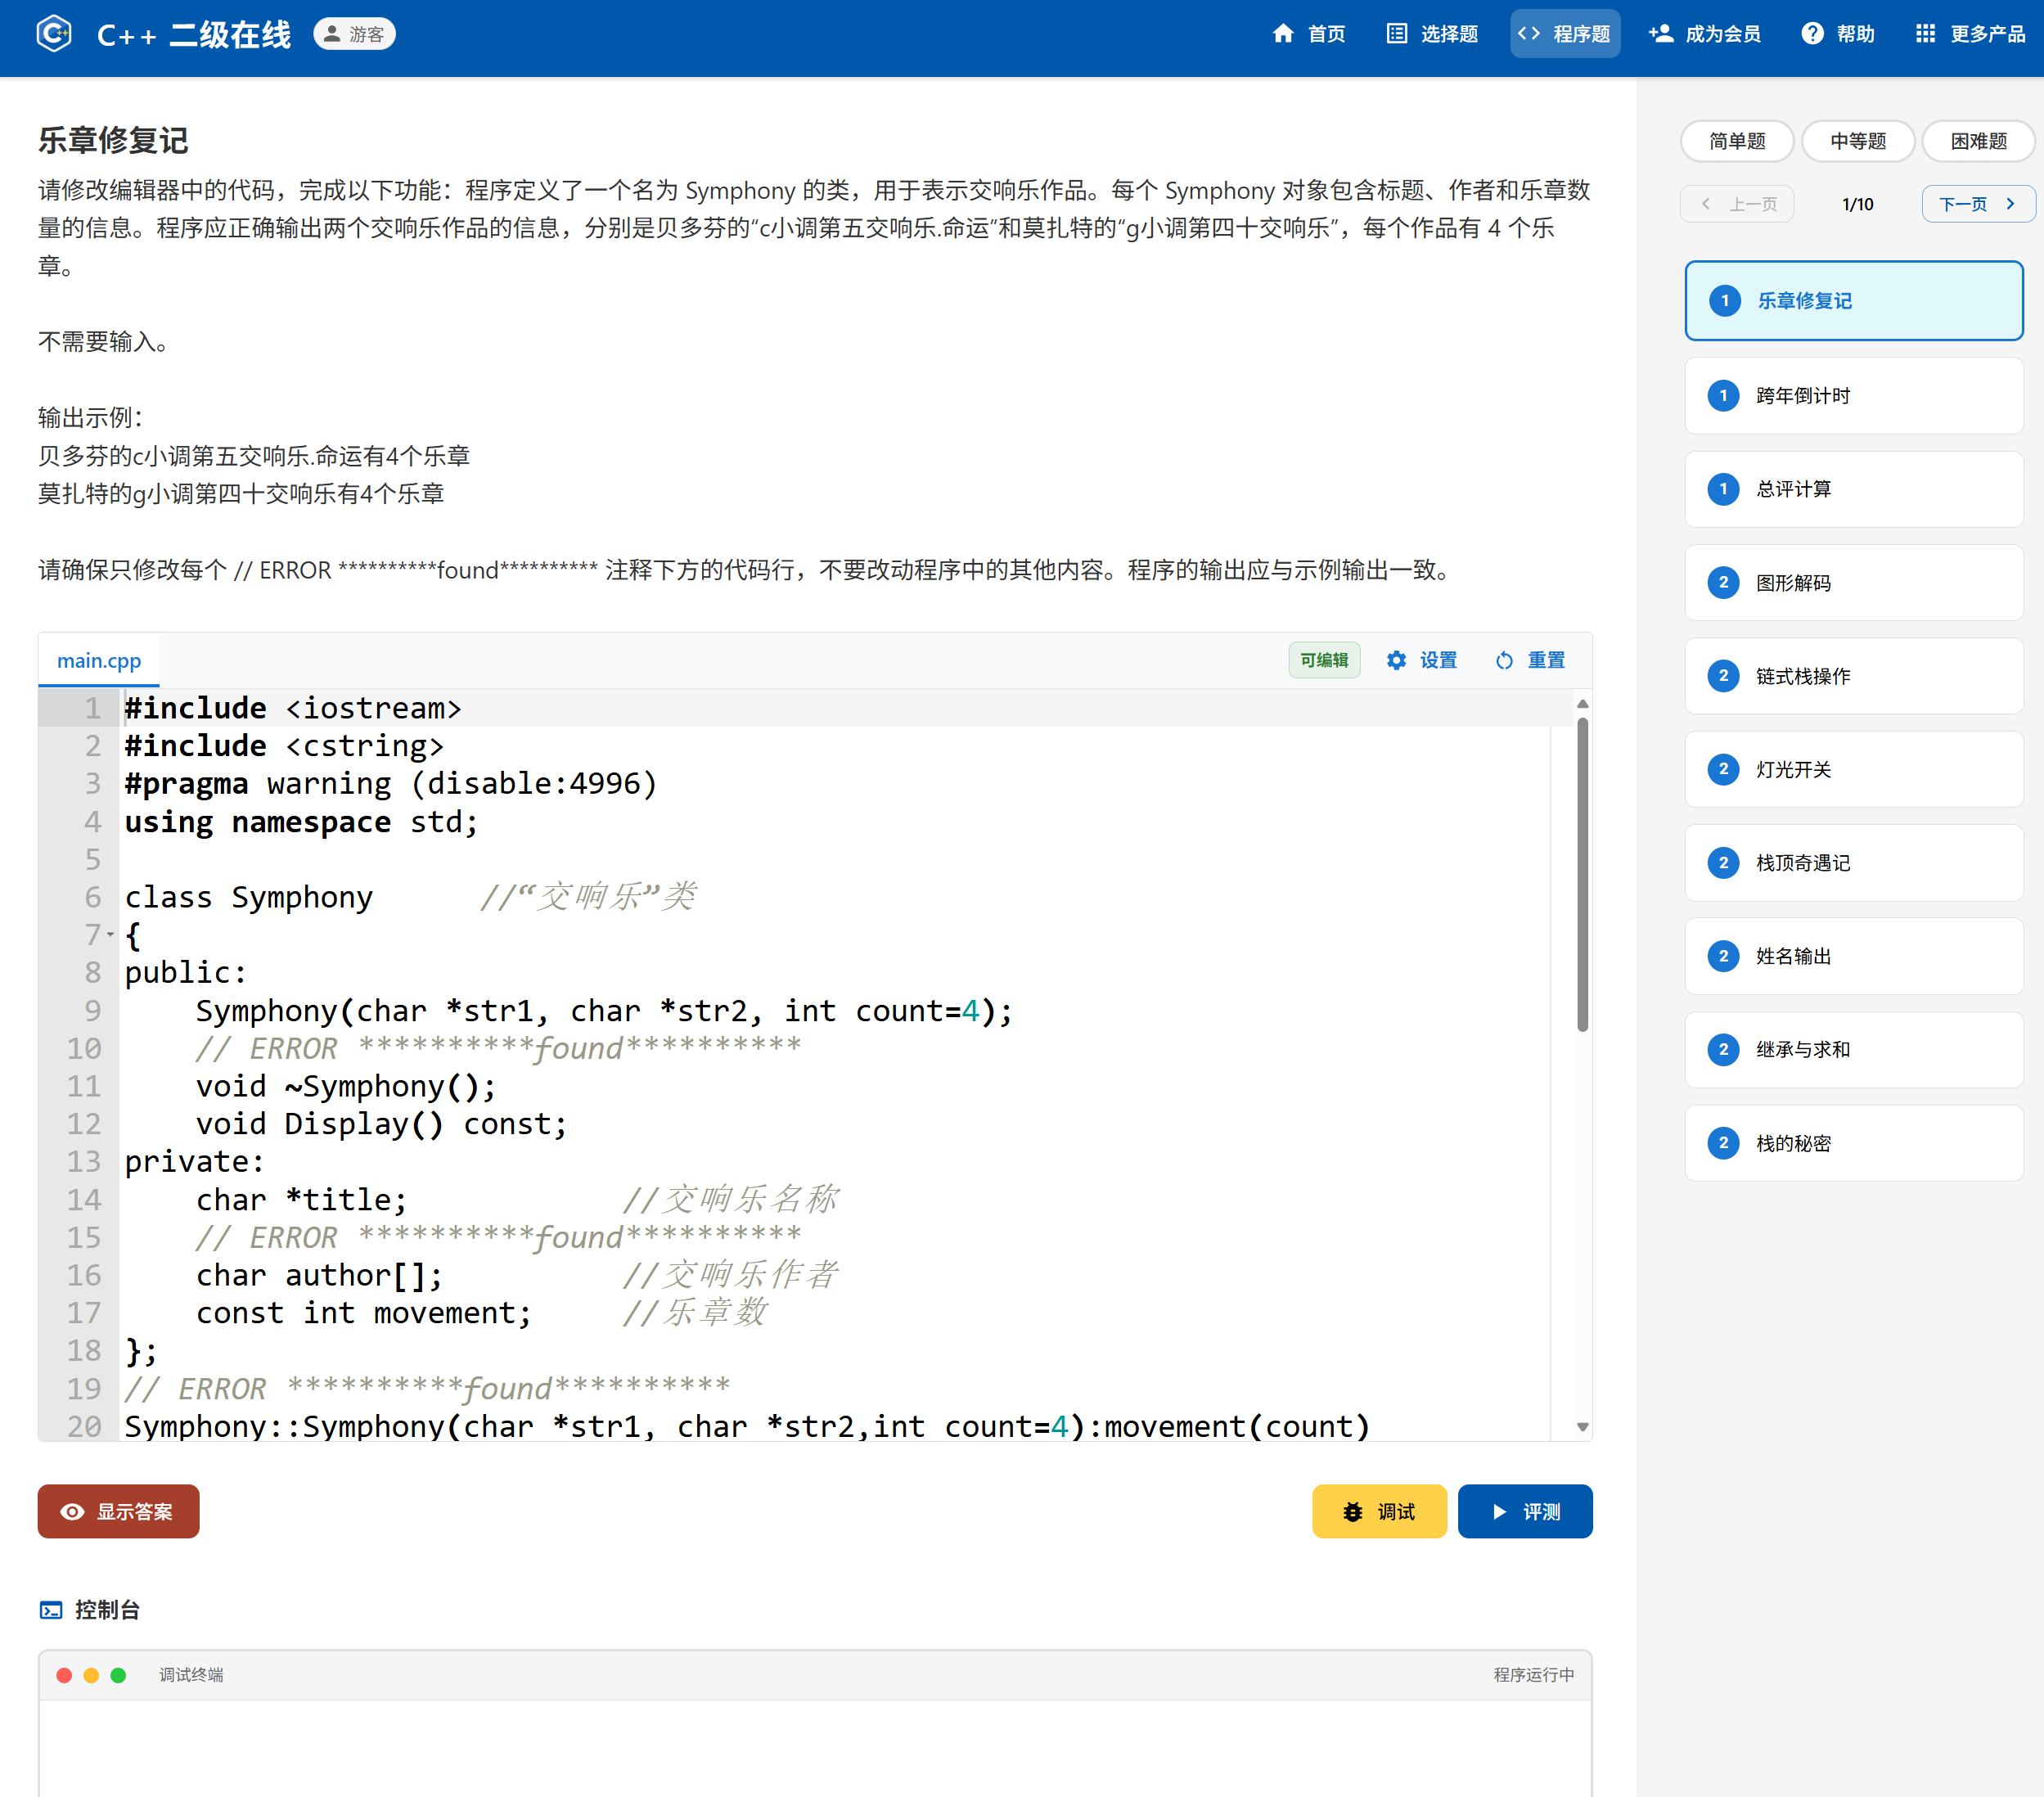Select problem 链式栈操作
The width and height of the screenshot is (2044, 1797).
1854,676
